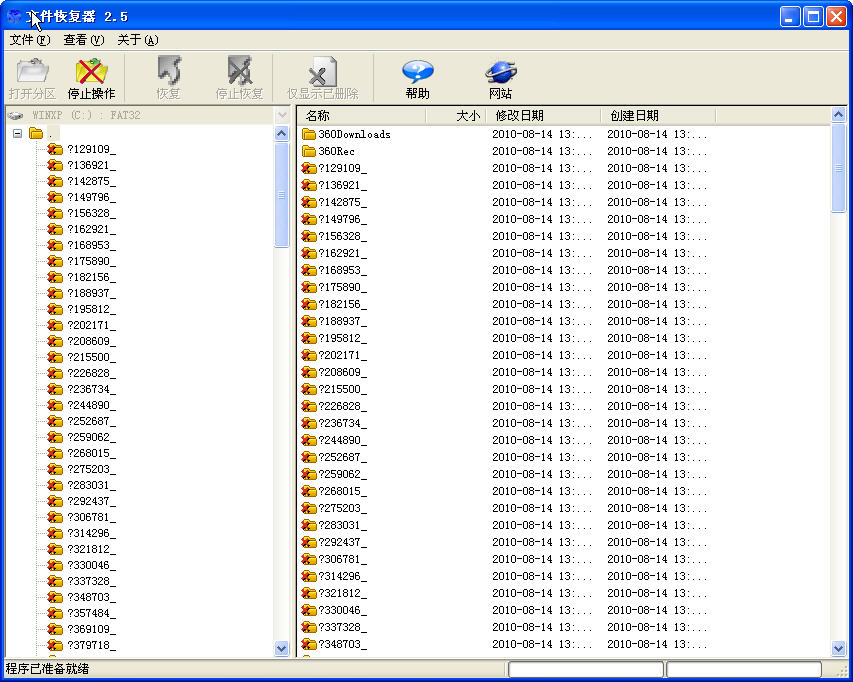Open the About (关于) menu
Screen dimensions: 853x682
[x=138, y=40]
